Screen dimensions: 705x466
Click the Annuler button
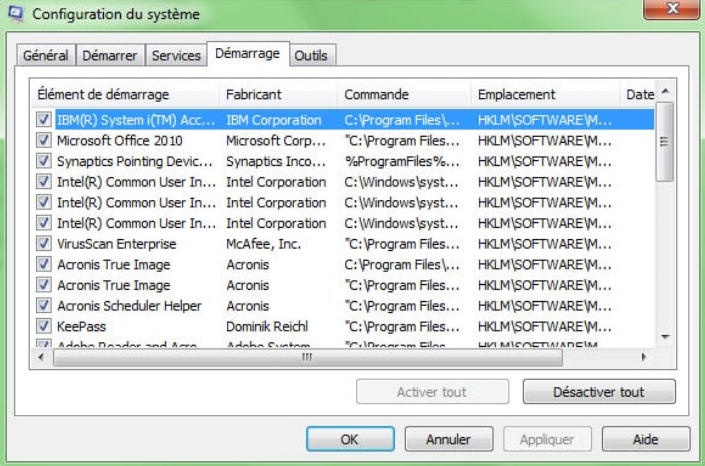pos(449,439)
